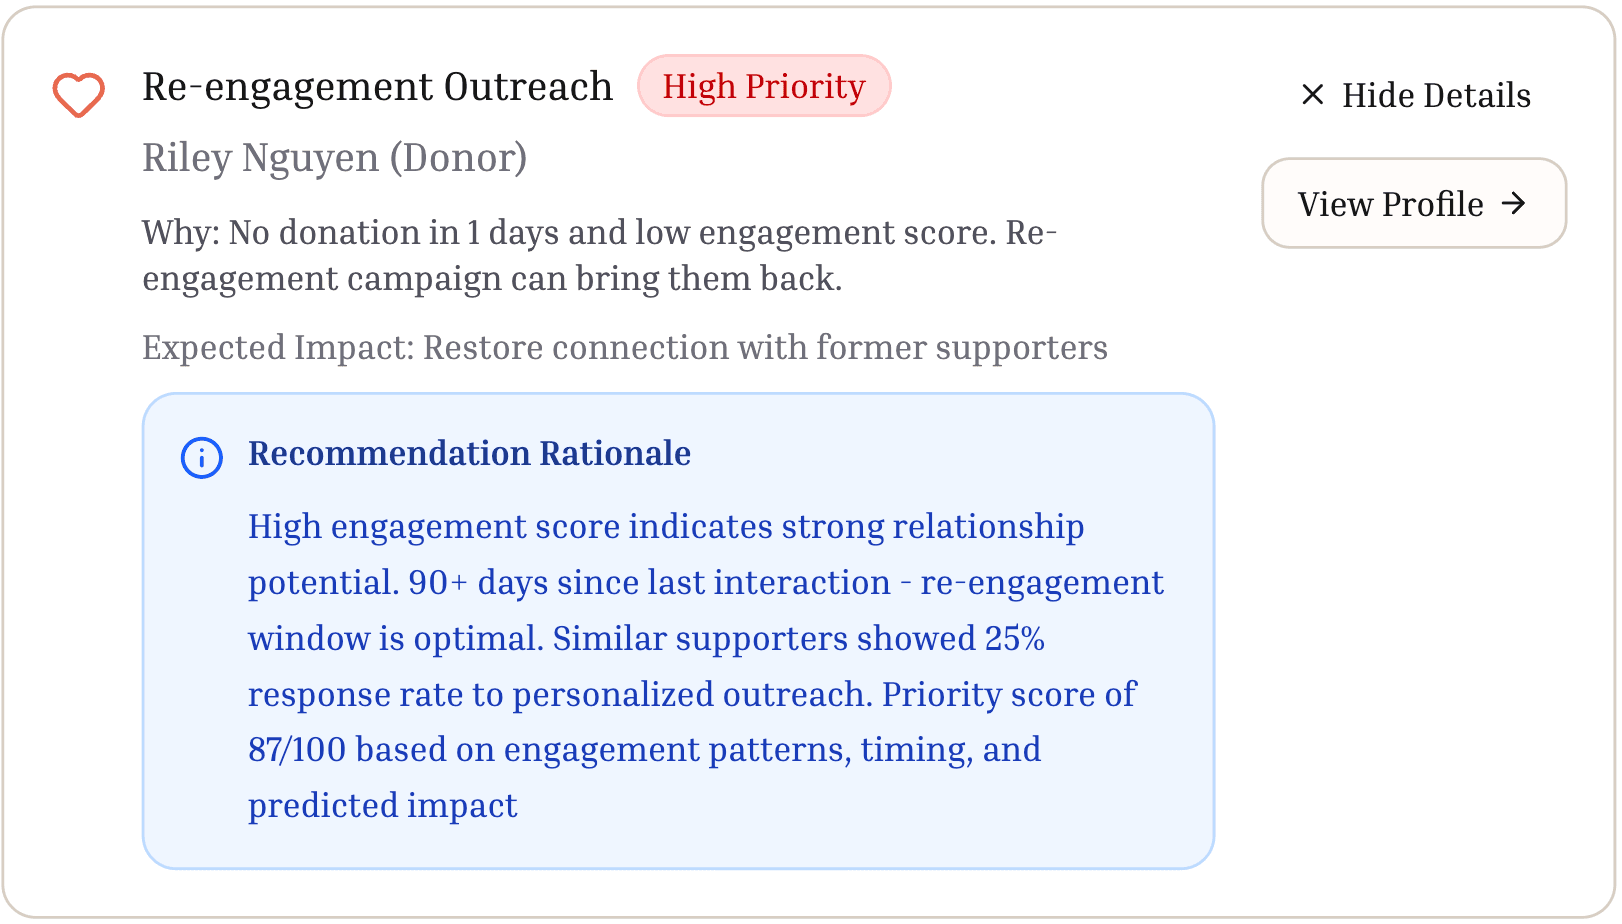Image resolution: width=1622 pixels, height=924 pixels.
Task: Click the View Profile button
Action: point(1413,203)
